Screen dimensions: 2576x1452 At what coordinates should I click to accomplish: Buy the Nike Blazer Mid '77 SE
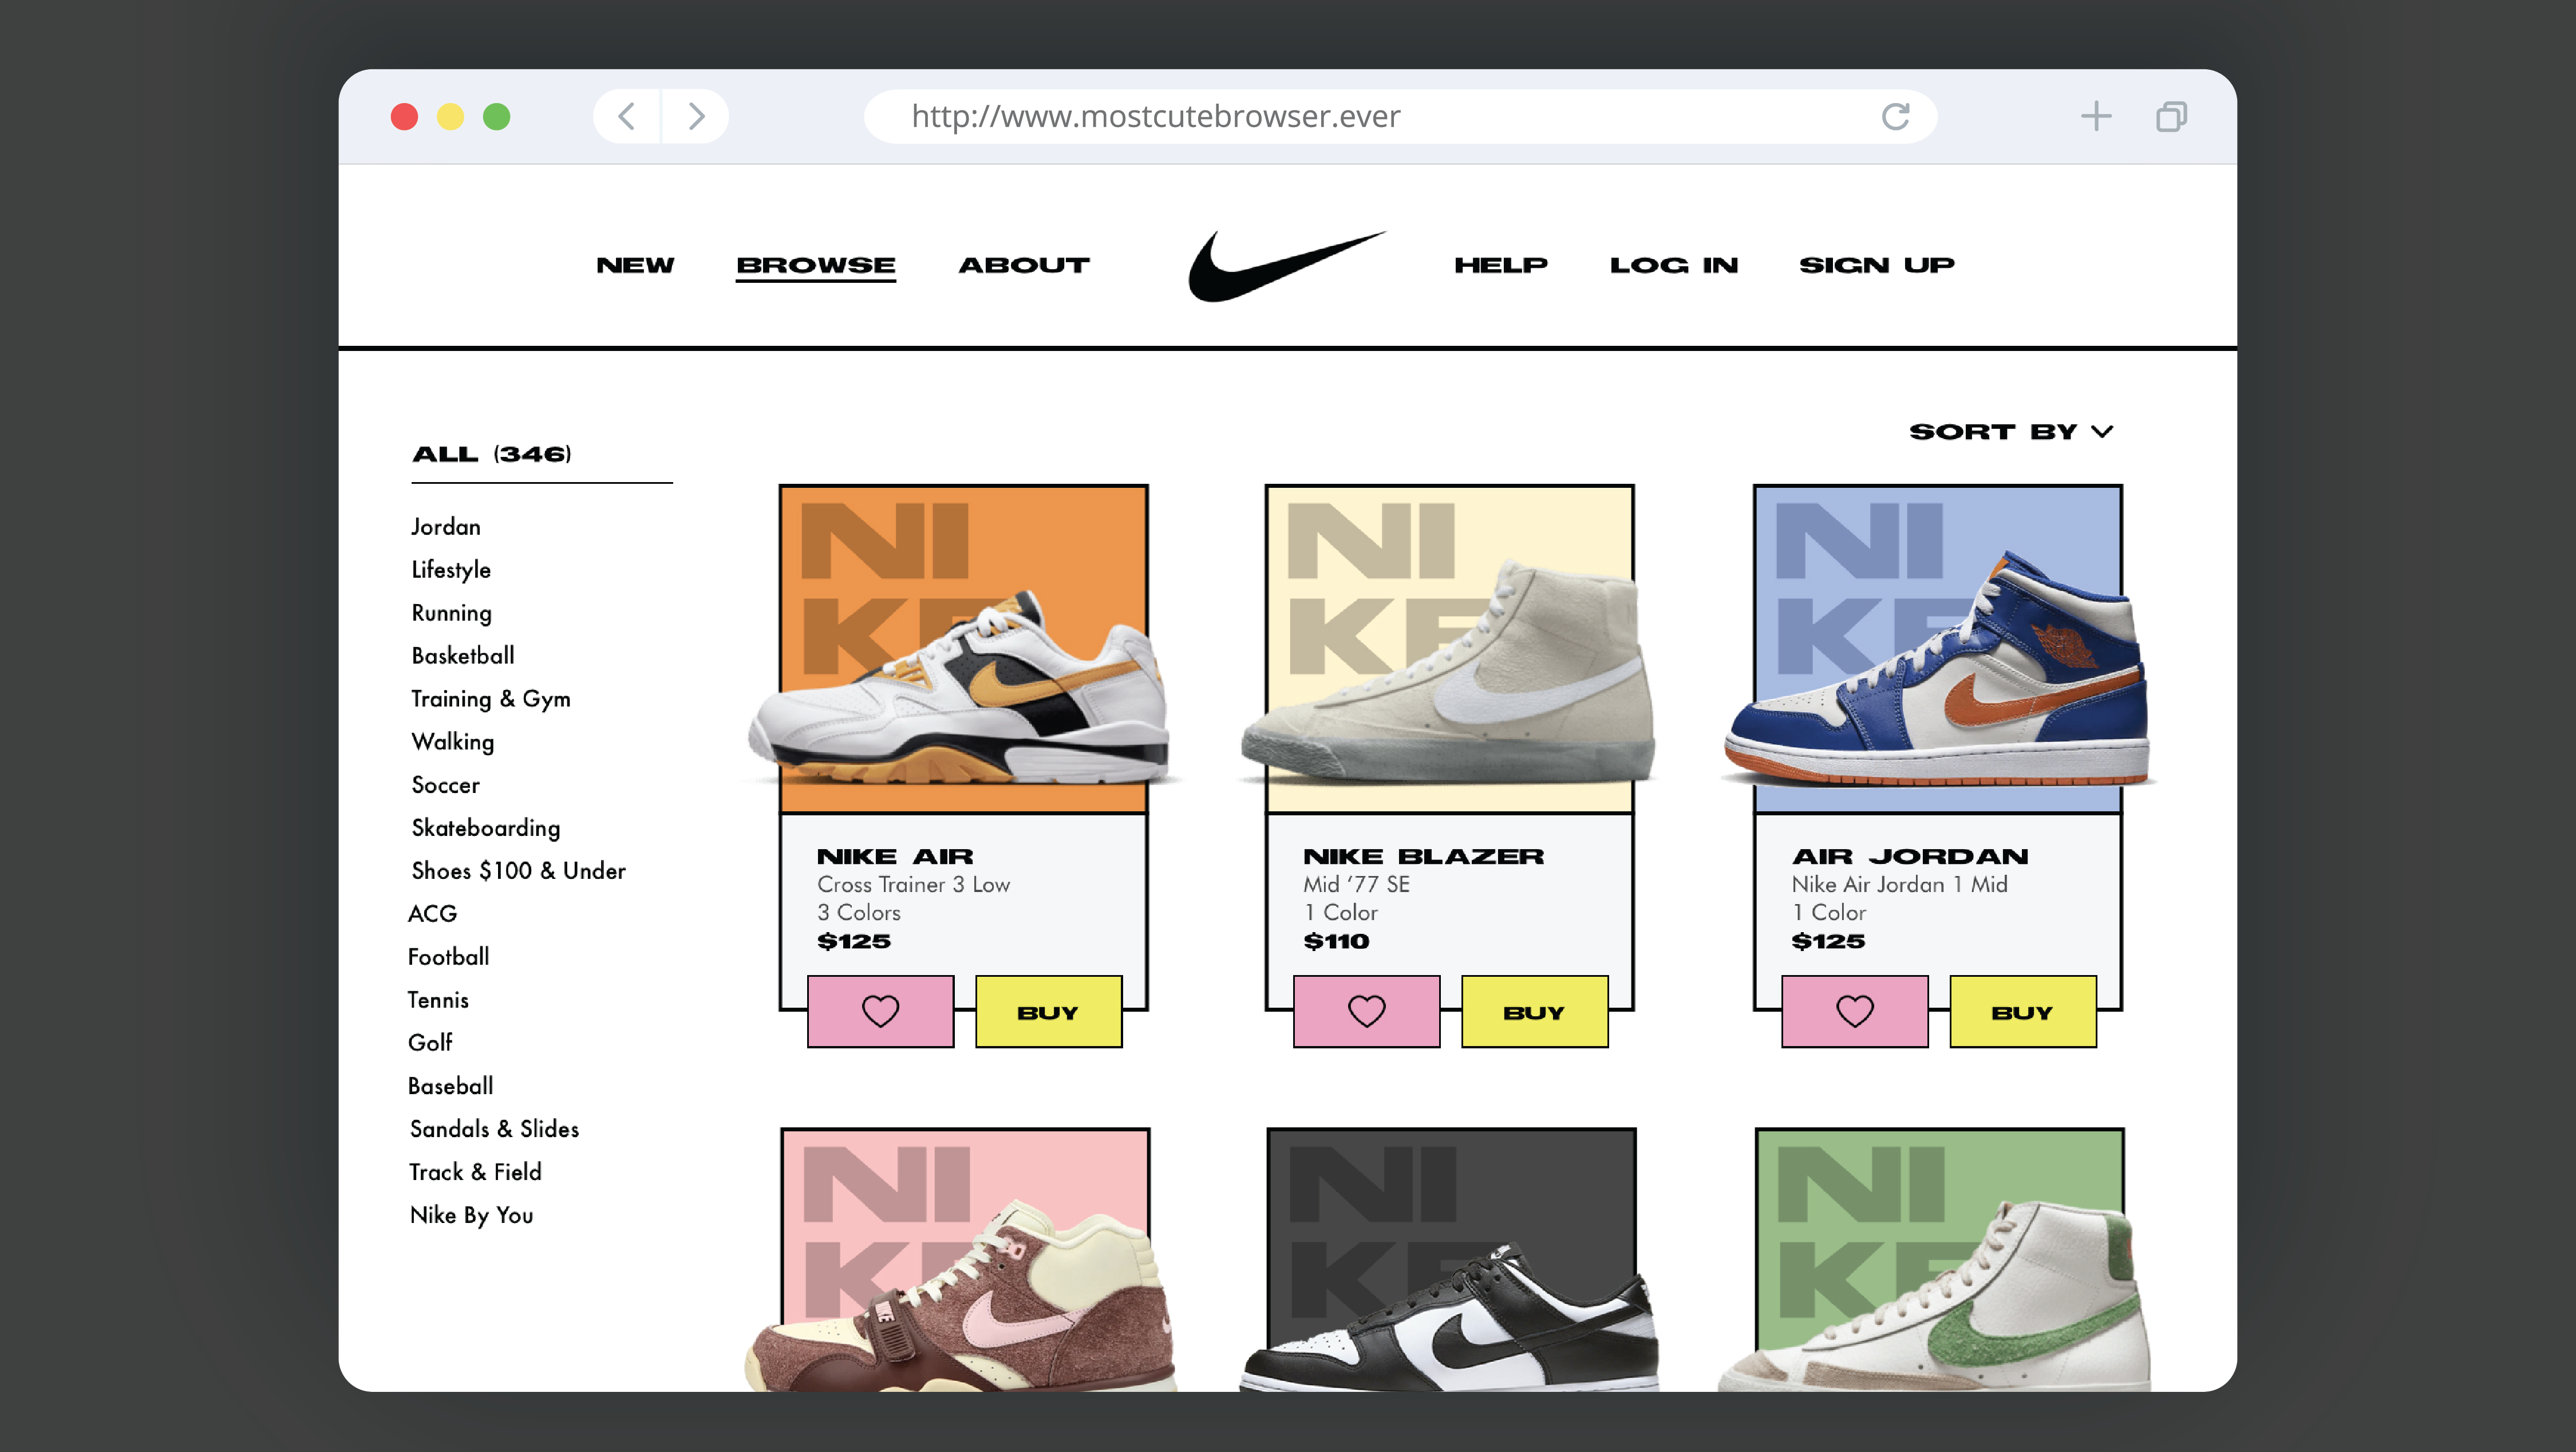(1534, 1011)
